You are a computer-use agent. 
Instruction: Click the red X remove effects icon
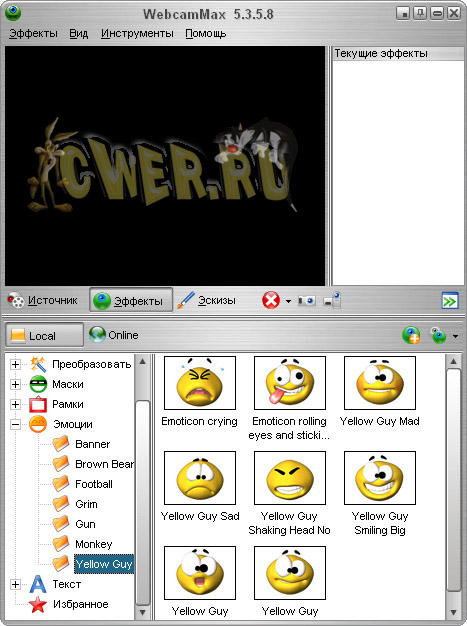271,300
